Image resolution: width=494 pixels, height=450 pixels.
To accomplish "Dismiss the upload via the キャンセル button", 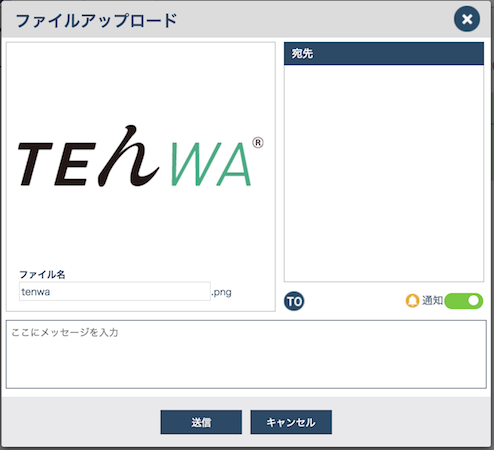I will pos(291,422).
